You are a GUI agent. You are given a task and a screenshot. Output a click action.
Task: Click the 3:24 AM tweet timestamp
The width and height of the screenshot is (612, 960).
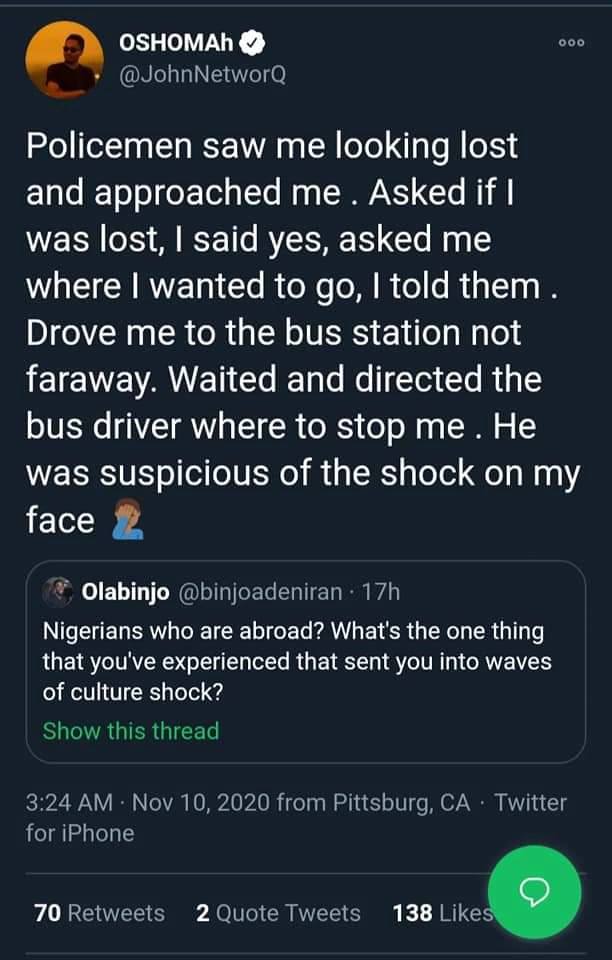pos(68,802)
